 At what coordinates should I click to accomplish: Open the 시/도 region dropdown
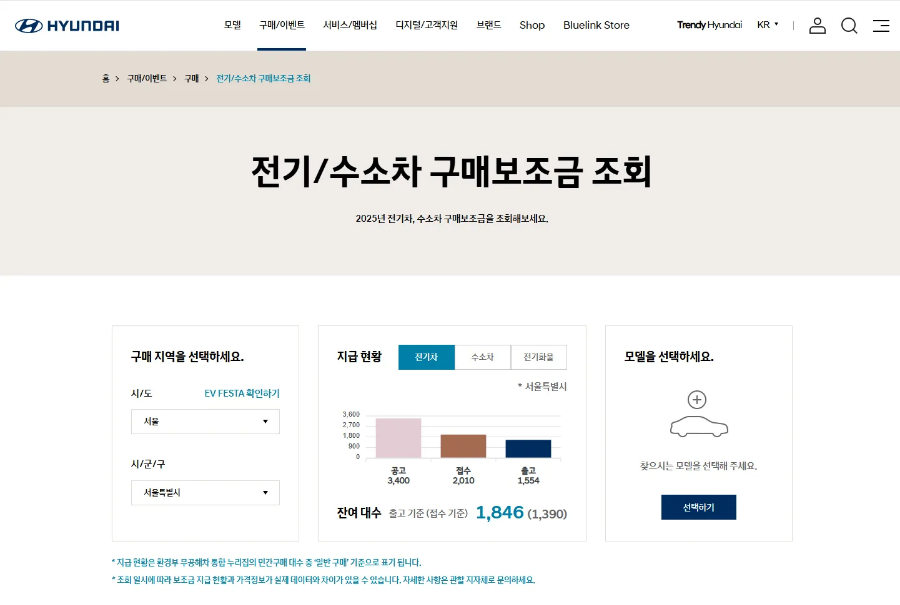coord(205,421)
